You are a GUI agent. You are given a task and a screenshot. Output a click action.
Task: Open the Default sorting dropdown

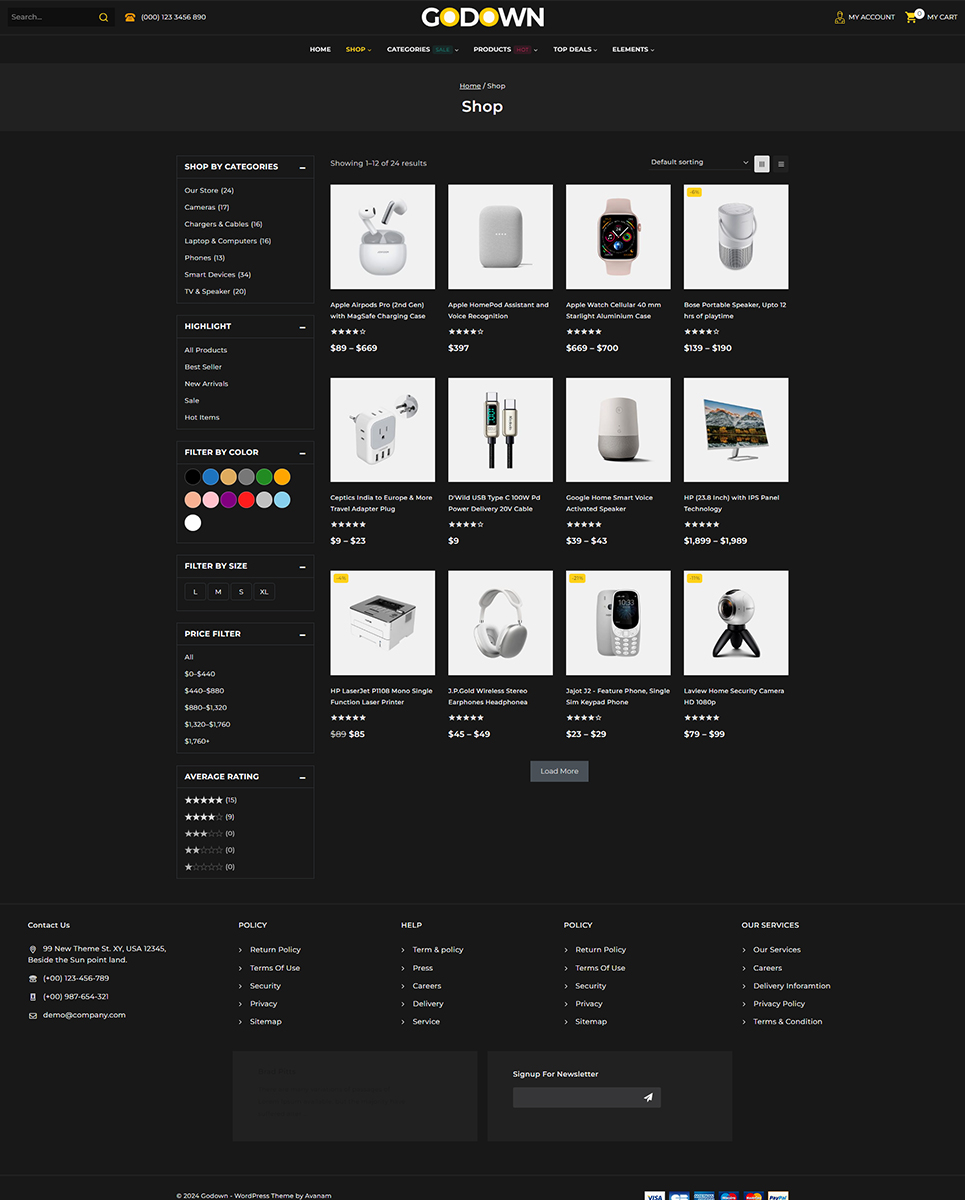coord(698,162)
